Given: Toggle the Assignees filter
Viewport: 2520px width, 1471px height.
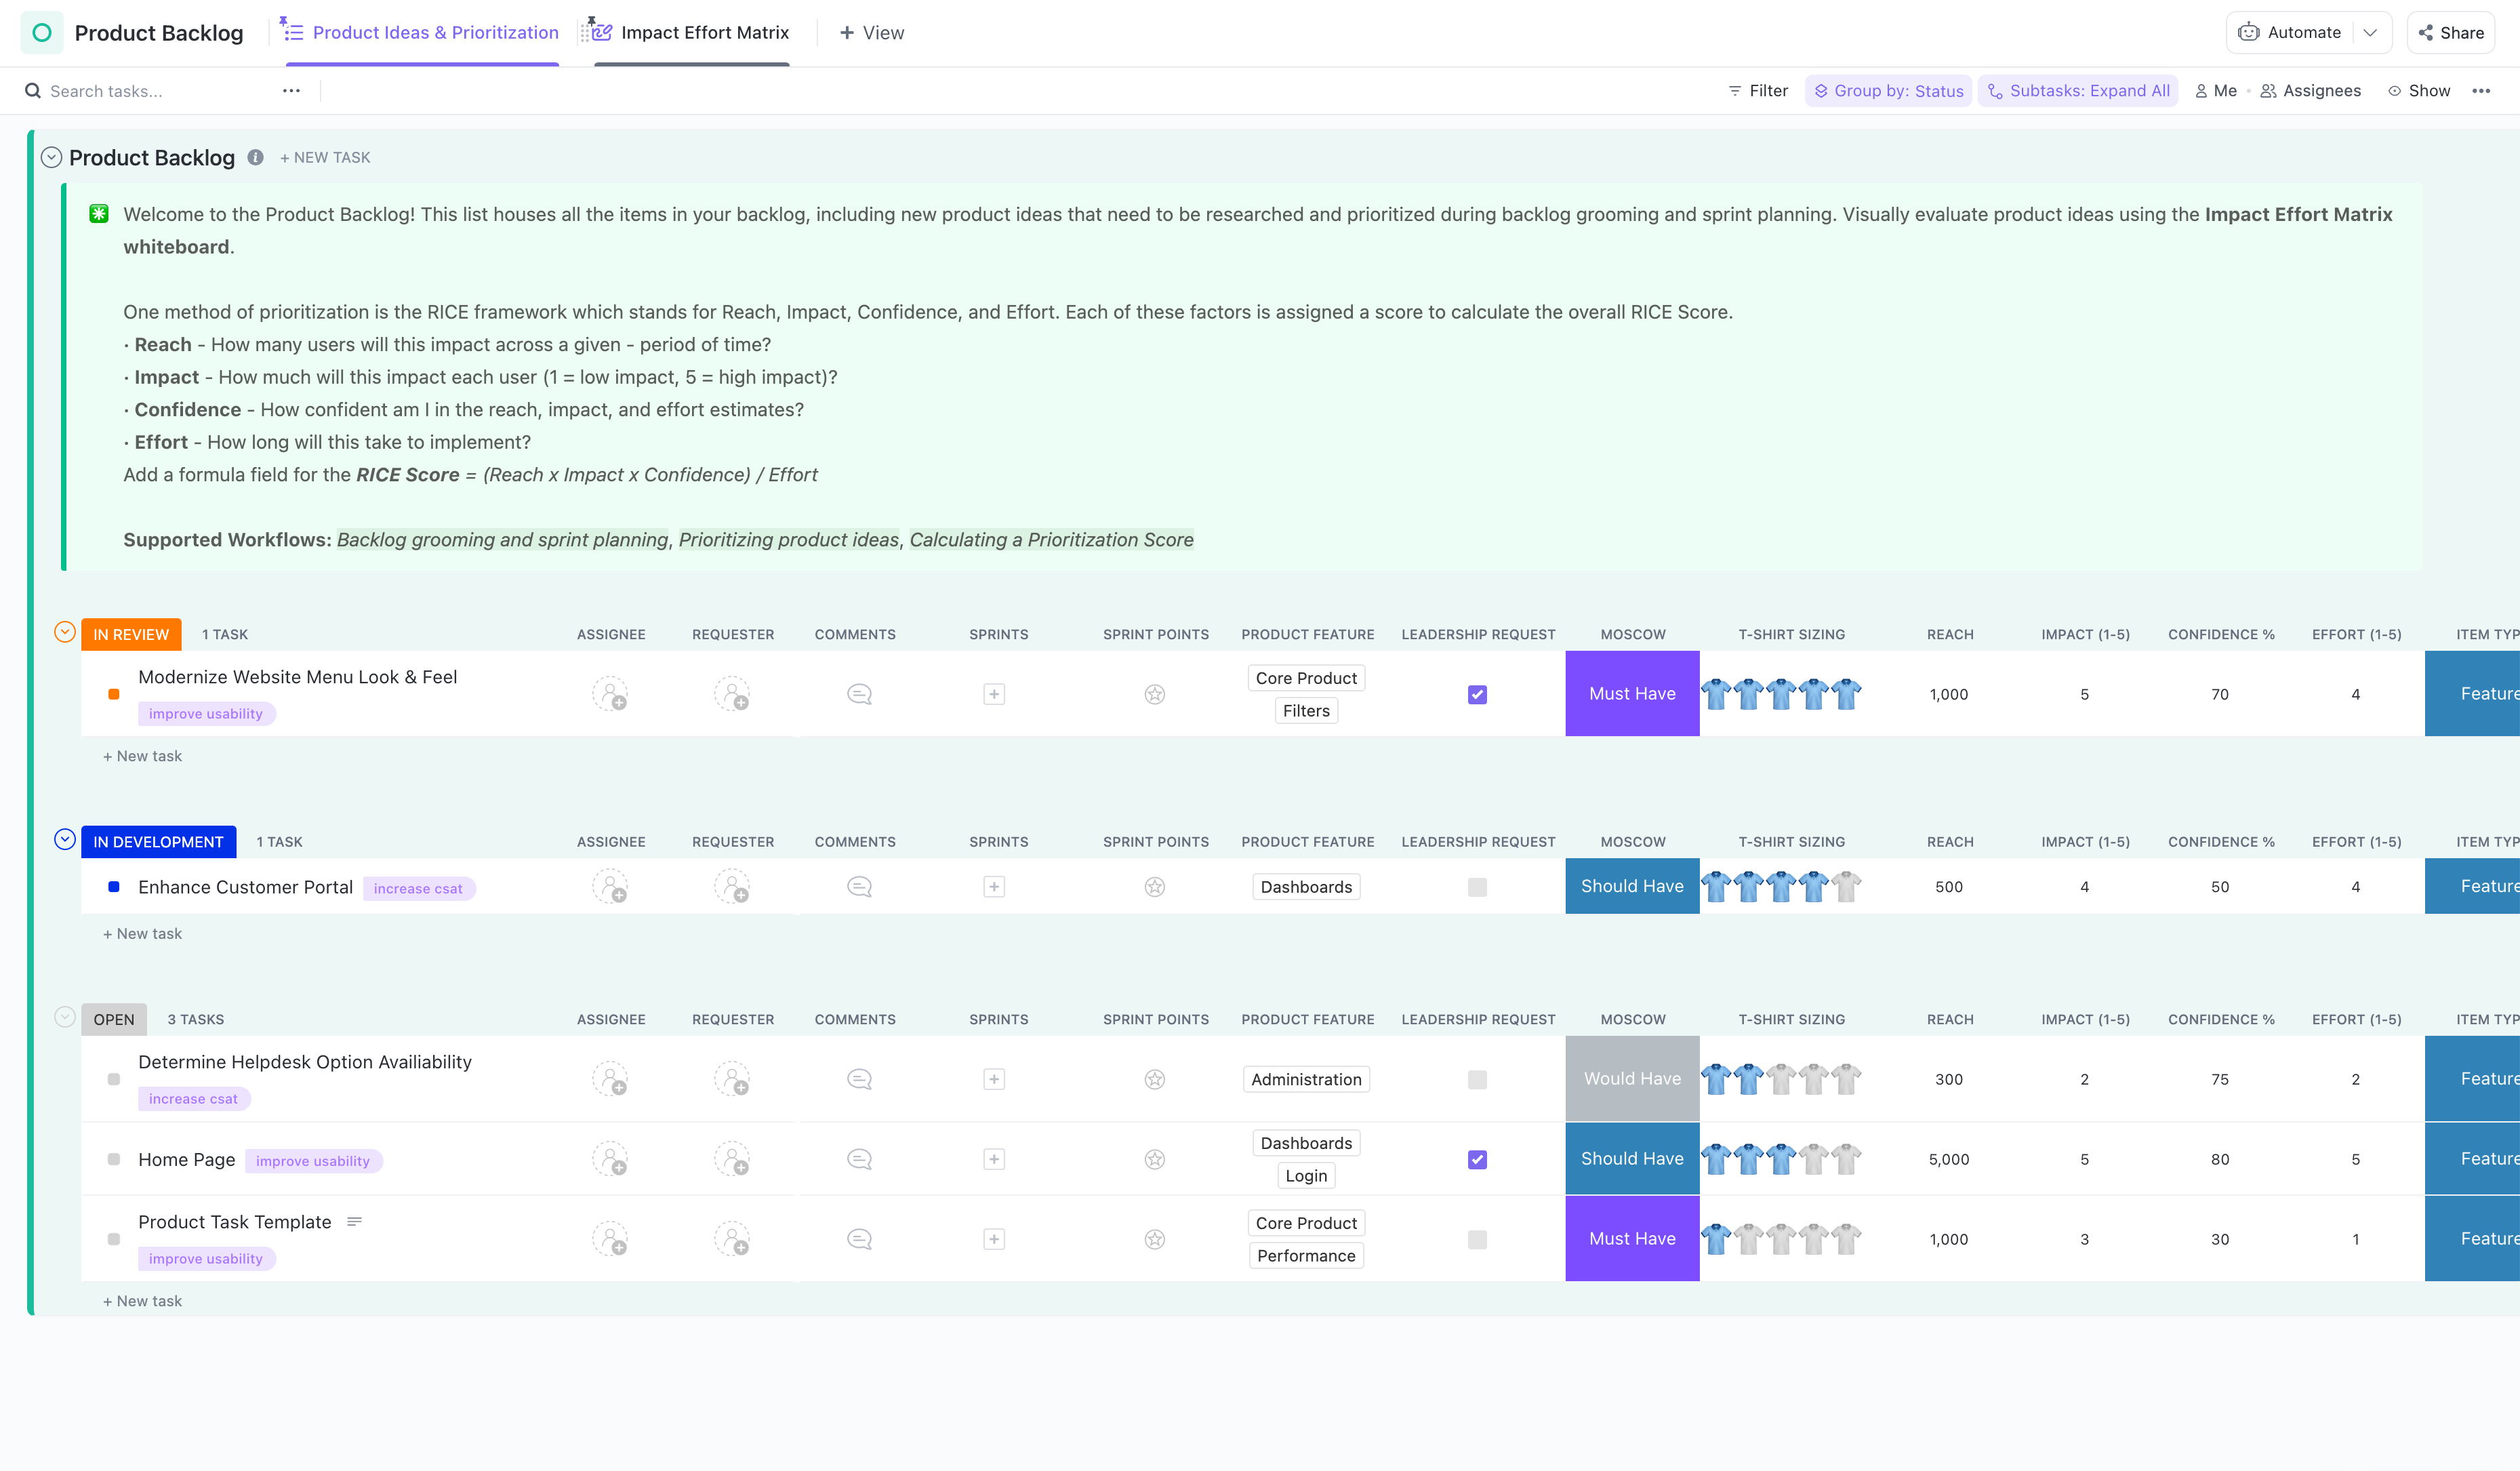Looking at the screenshot, I should (2310, 91).
